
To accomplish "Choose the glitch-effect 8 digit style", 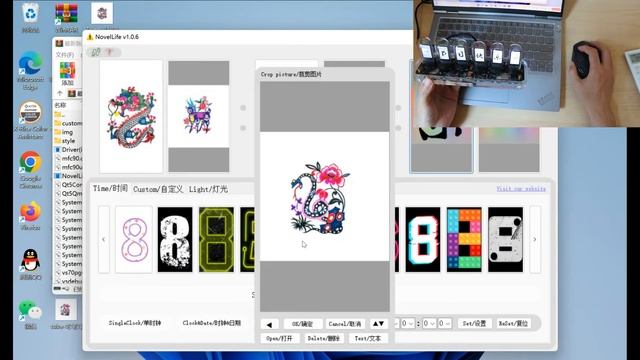I will point(423,239).
